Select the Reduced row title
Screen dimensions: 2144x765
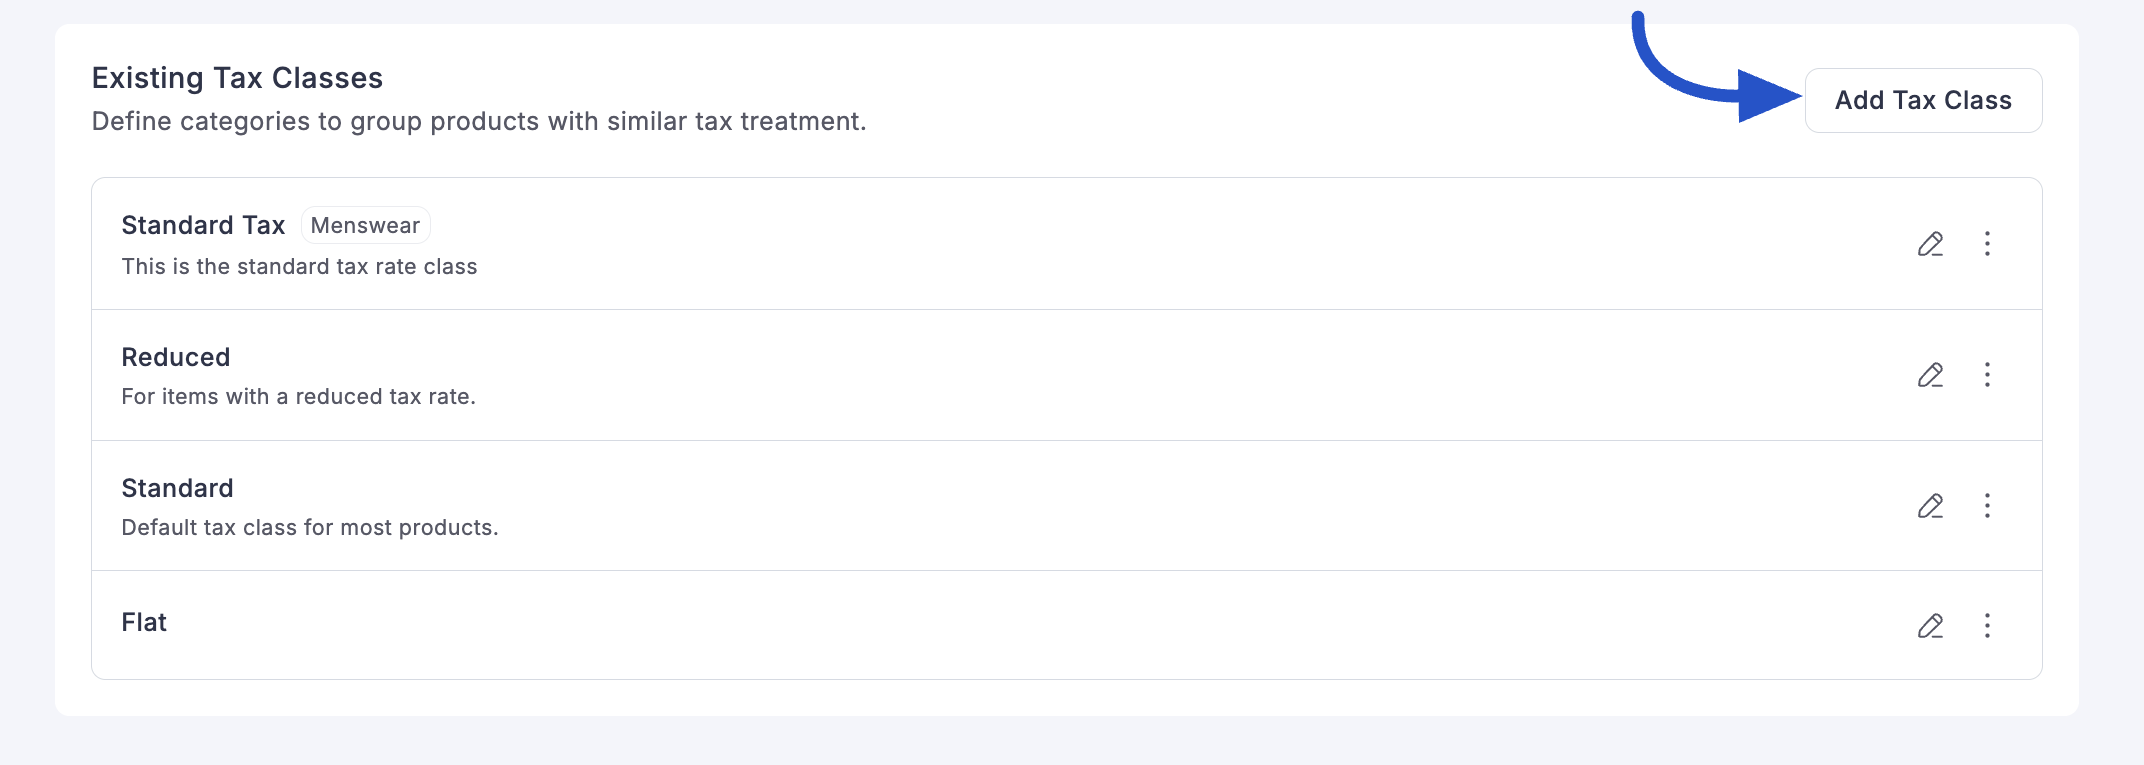click(176, 357)
